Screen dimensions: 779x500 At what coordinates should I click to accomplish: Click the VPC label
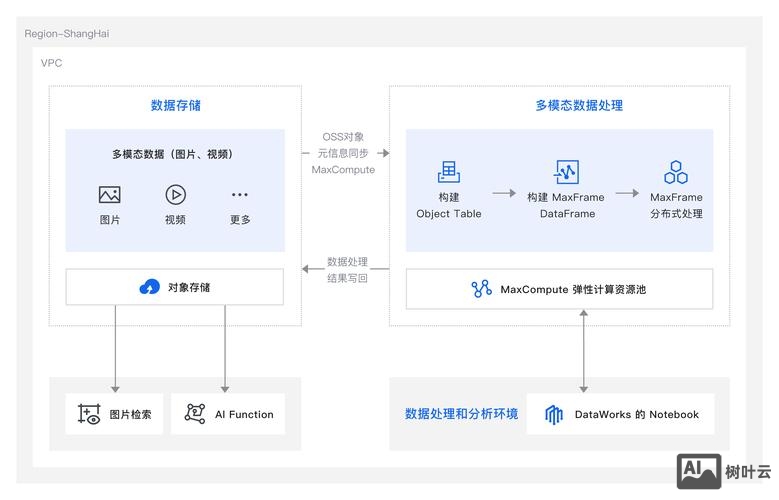point(52,63)
